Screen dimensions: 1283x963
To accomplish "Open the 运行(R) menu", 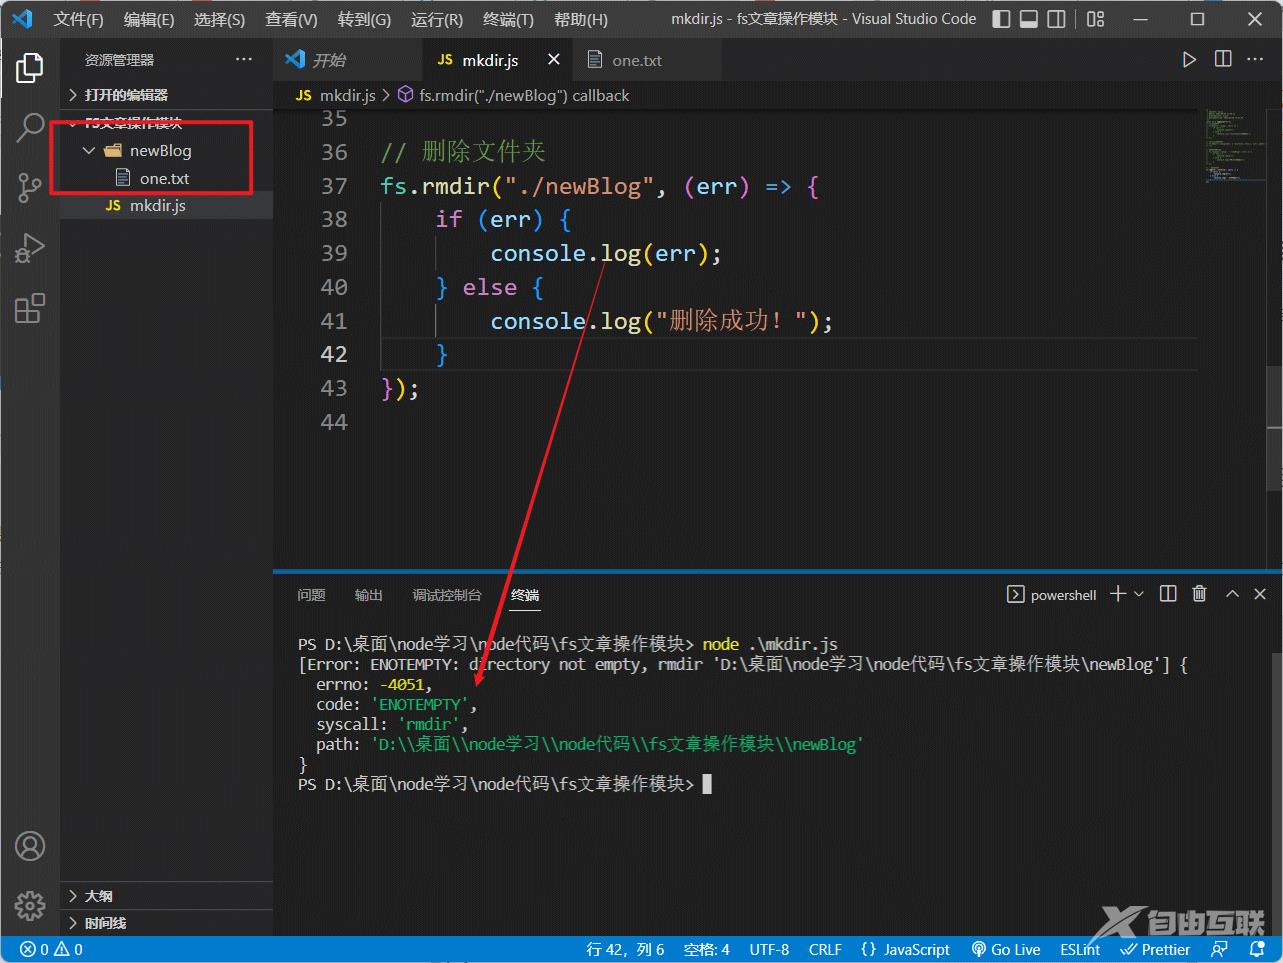I will [x=437, y=19].
